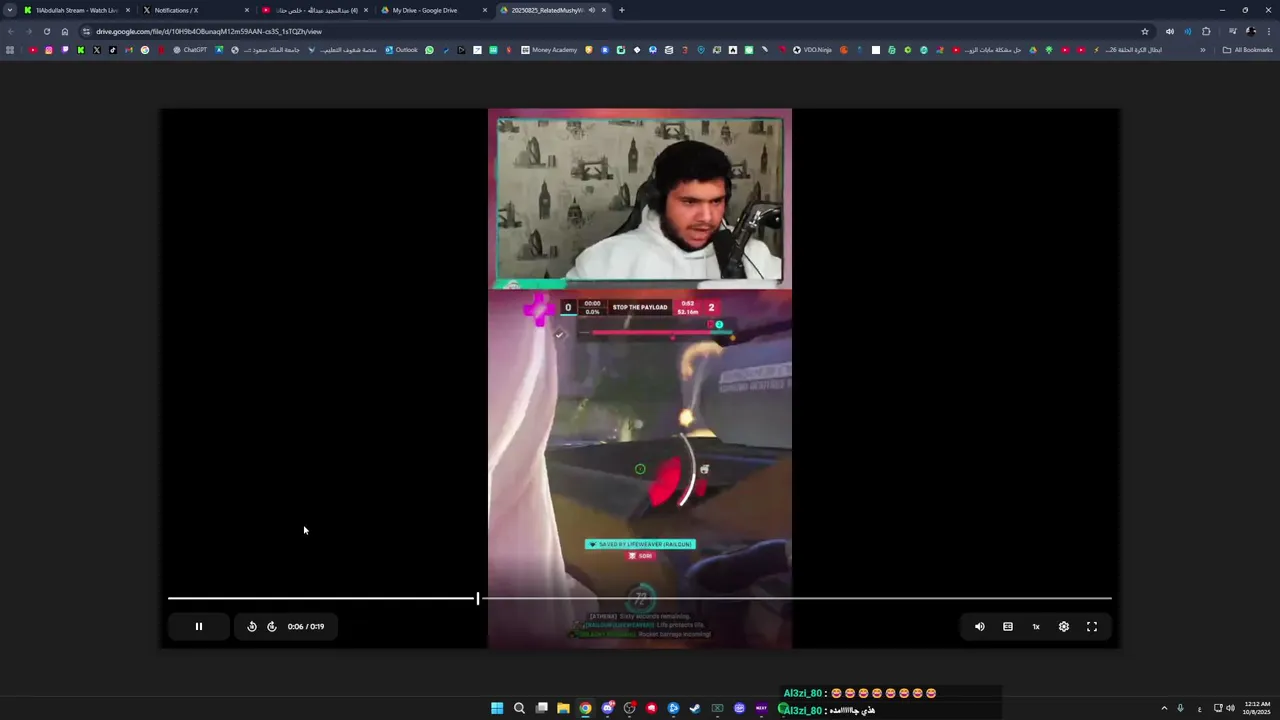
Task: Open Discord from the taskbar
Action: coord(607,708)
